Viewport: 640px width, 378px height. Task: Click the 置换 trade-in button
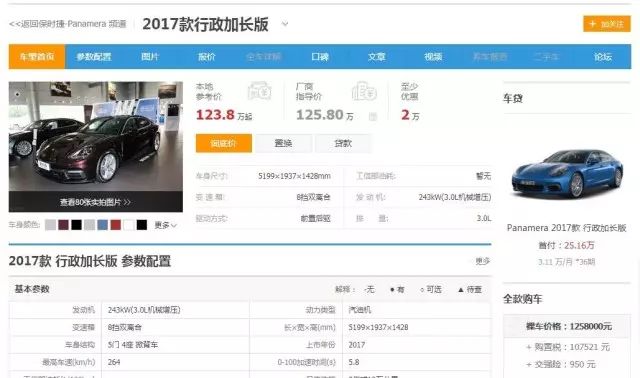(x=283, y=143)
